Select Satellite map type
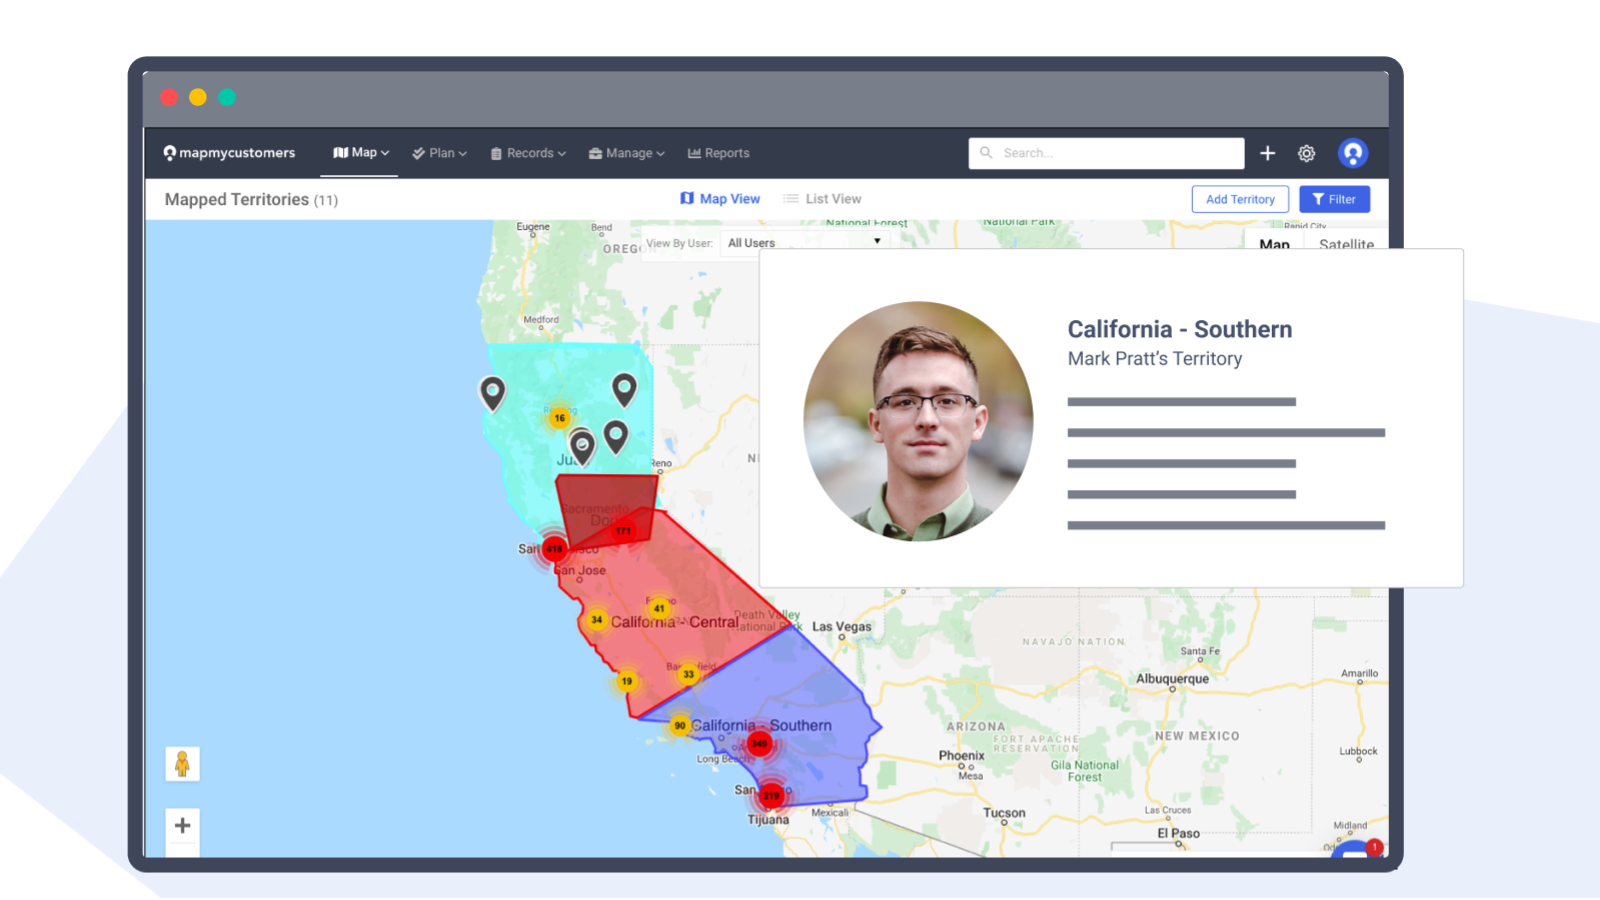 (x=1346, y=243)
